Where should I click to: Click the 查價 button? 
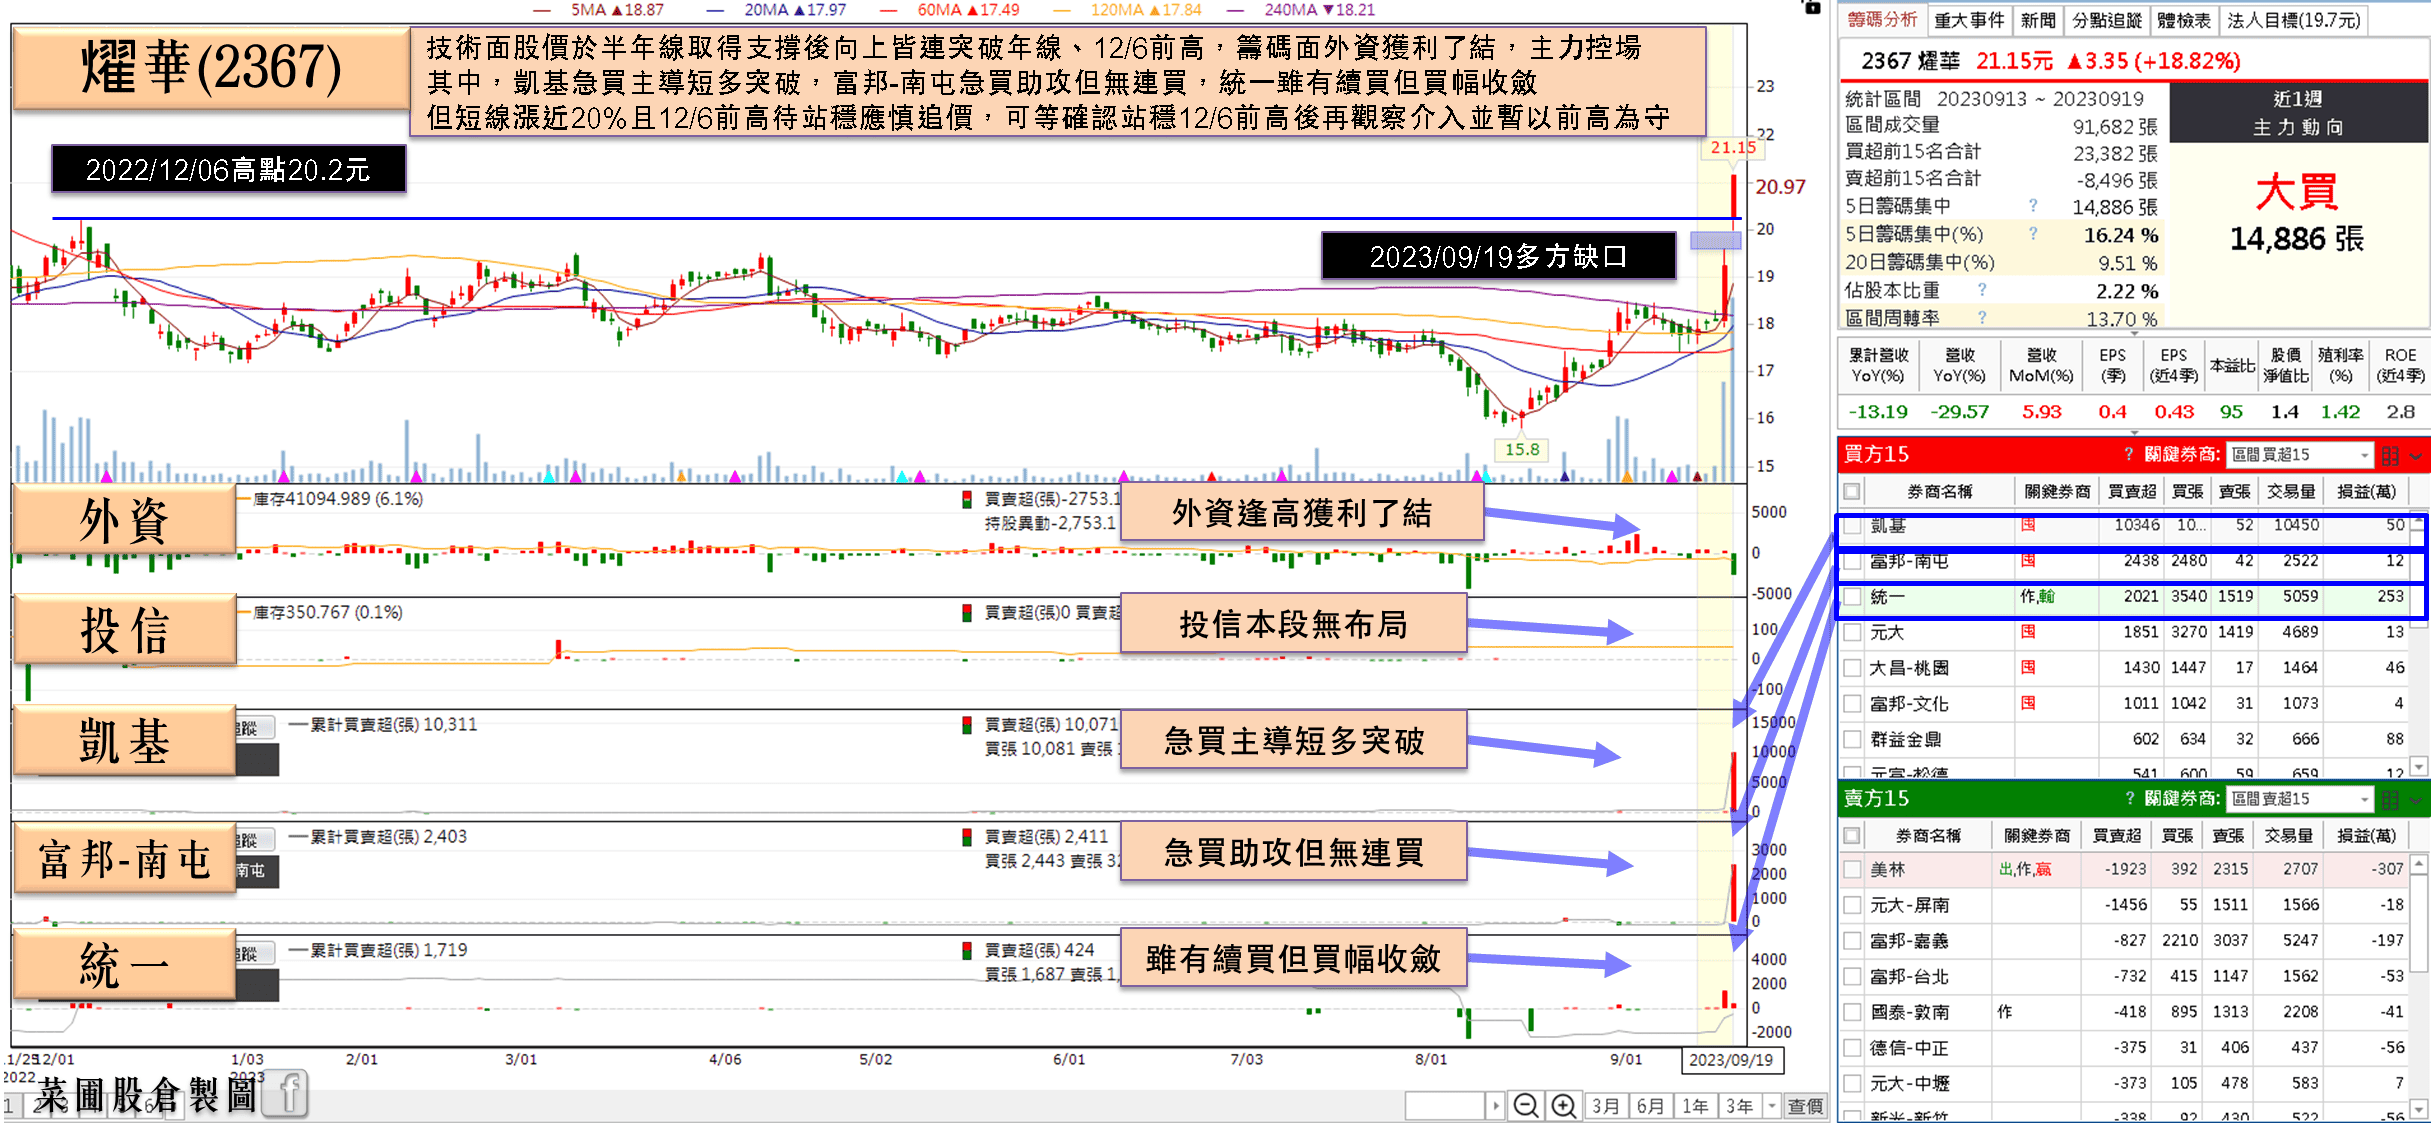pyautogui.click(x=1805, y=1106)
